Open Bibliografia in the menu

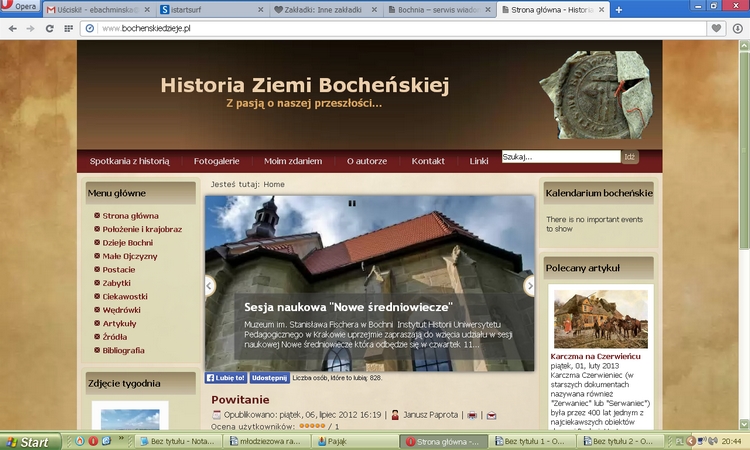pyautogui.click(x=123, y=350)
